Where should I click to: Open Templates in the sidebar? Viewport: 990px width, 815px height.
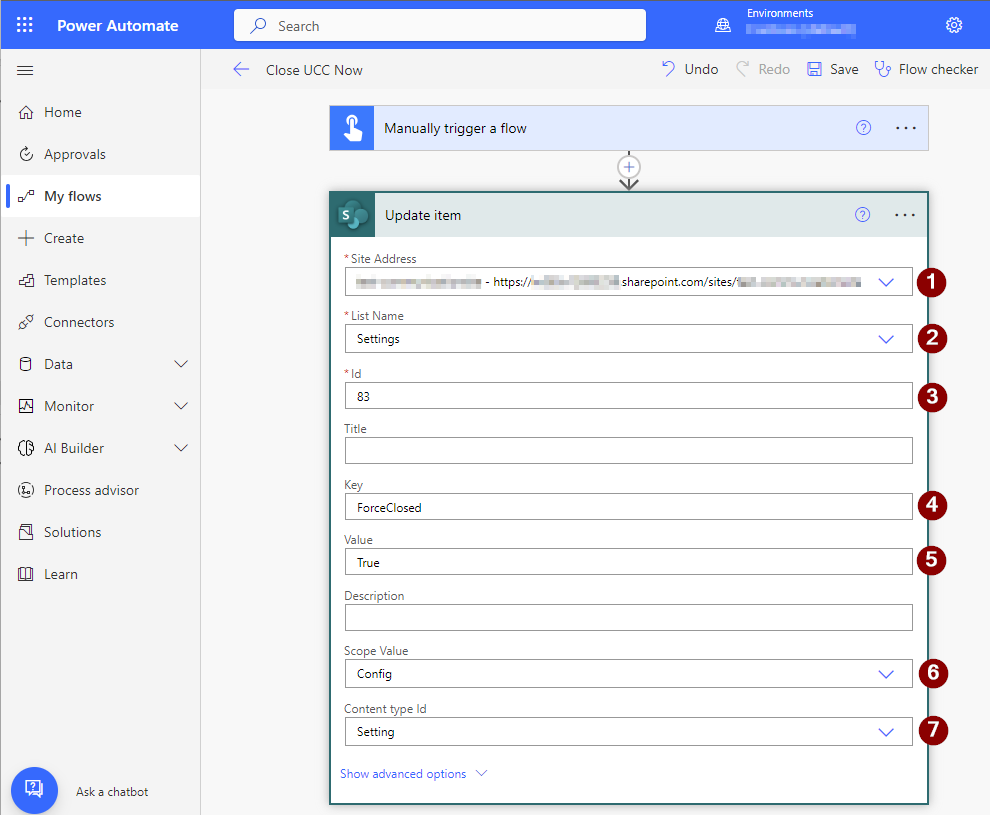pyautogui.click(x=101, y=280)
